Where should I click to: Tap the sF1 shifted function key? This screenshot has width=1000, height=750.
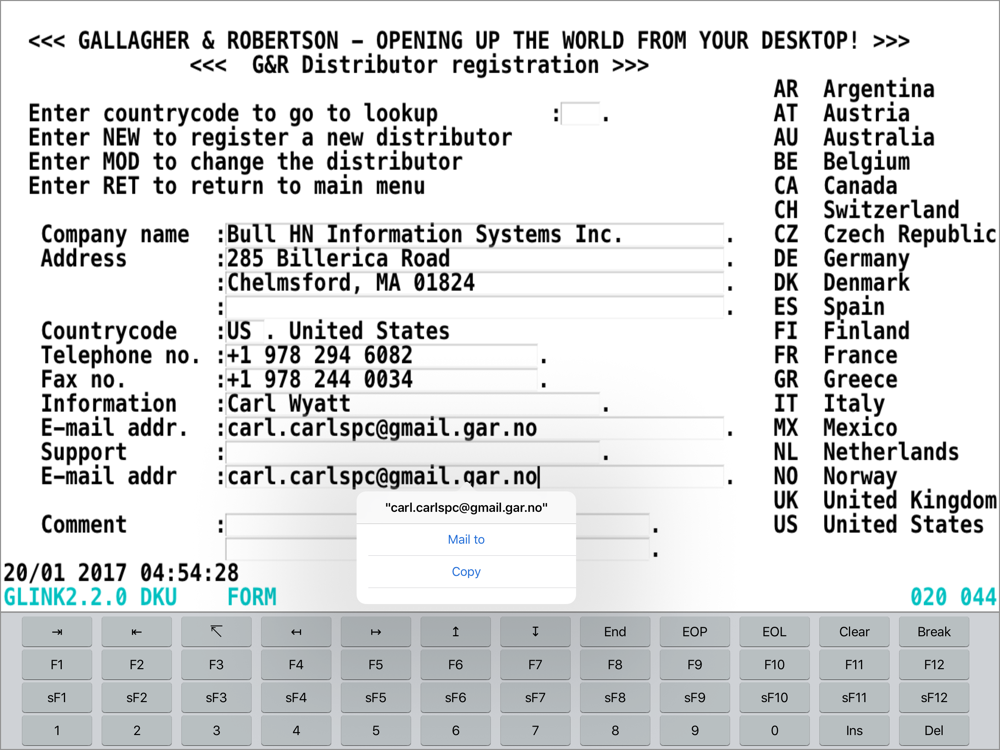57,698
